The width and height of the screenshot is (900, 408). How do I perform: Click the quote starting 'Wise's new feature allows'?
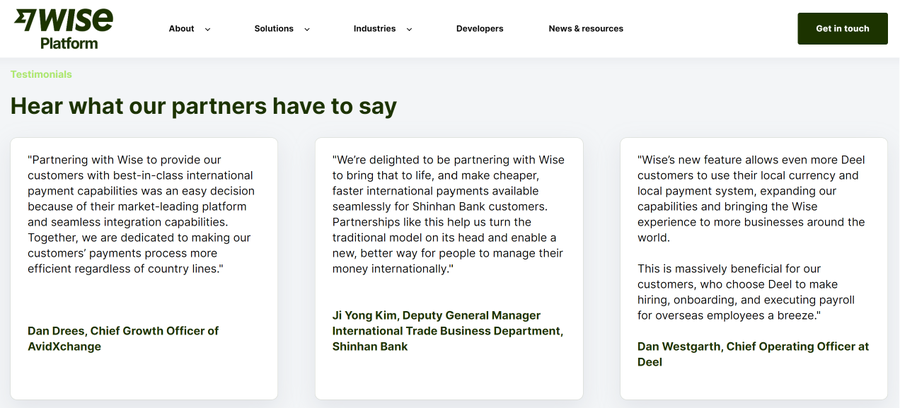tap(751, 198)
